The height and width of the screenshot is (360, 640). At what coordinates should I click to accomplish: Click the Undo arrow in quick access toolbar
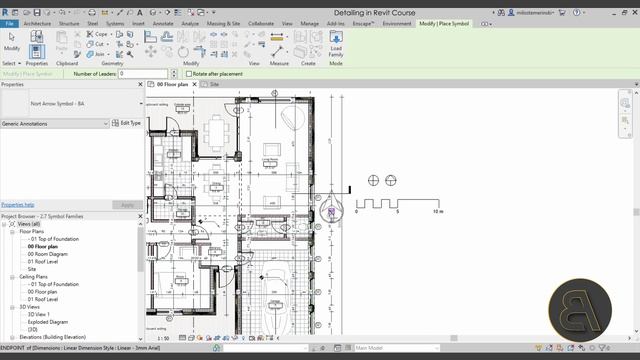[x=62, y=13]
